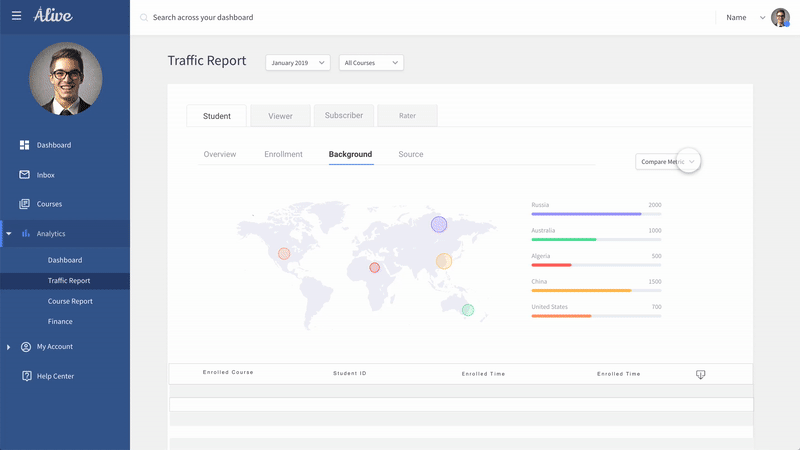Click the Dashboard grid icon in sidebar
The image size is (800, 450).
[24, 145]
